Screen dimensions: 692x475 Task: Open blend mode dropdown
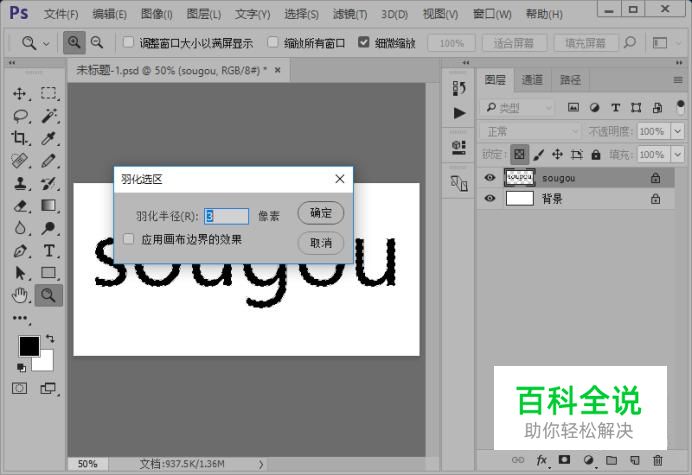[x=530, y=131]
